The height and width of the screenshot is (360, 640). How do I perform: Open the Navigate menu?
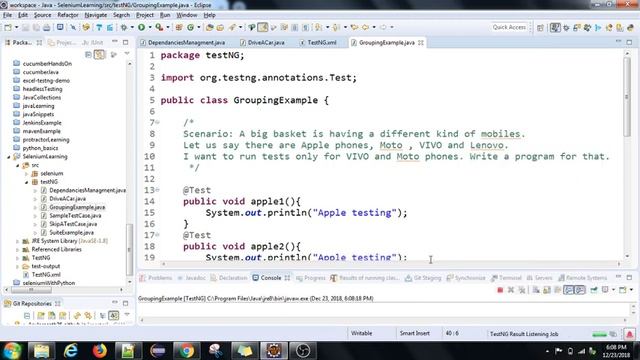click(96, 15)
